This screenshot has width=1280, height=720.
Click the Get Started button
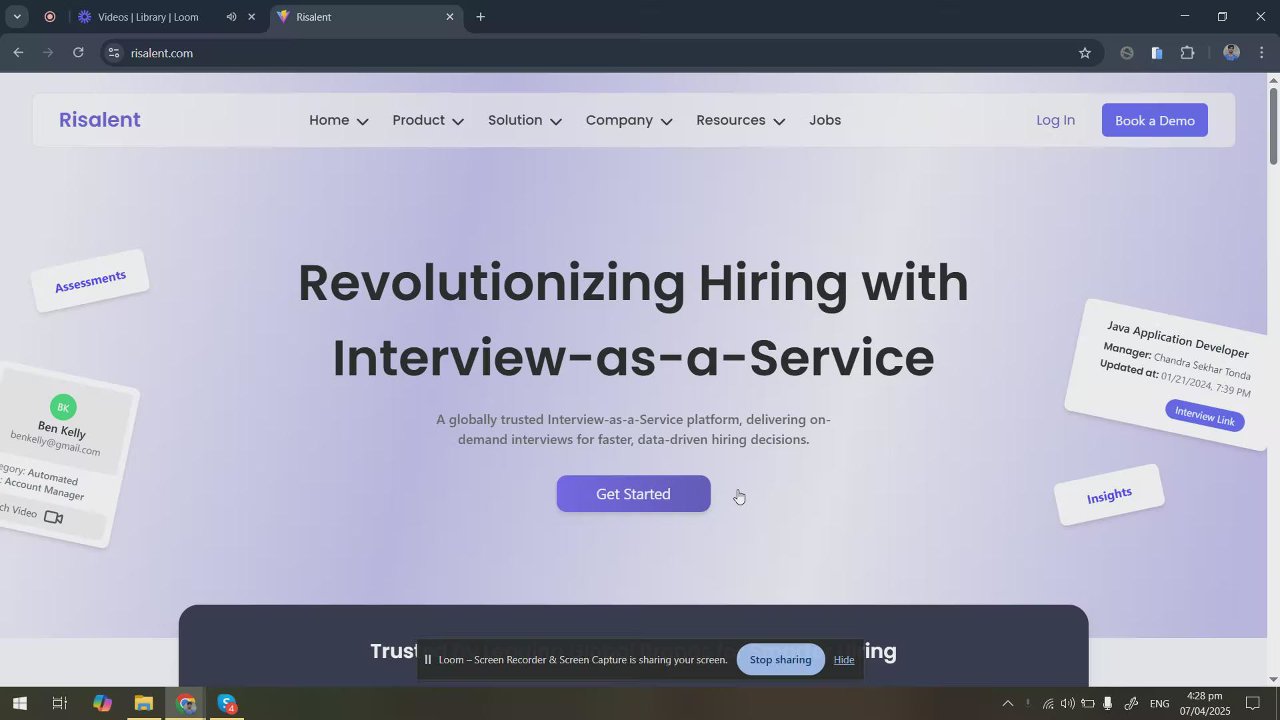633,494
